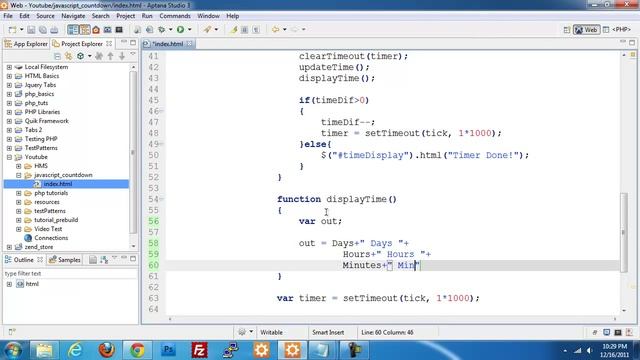Click the volume icon in system tray
640x360 pixels.
[589, 350]
